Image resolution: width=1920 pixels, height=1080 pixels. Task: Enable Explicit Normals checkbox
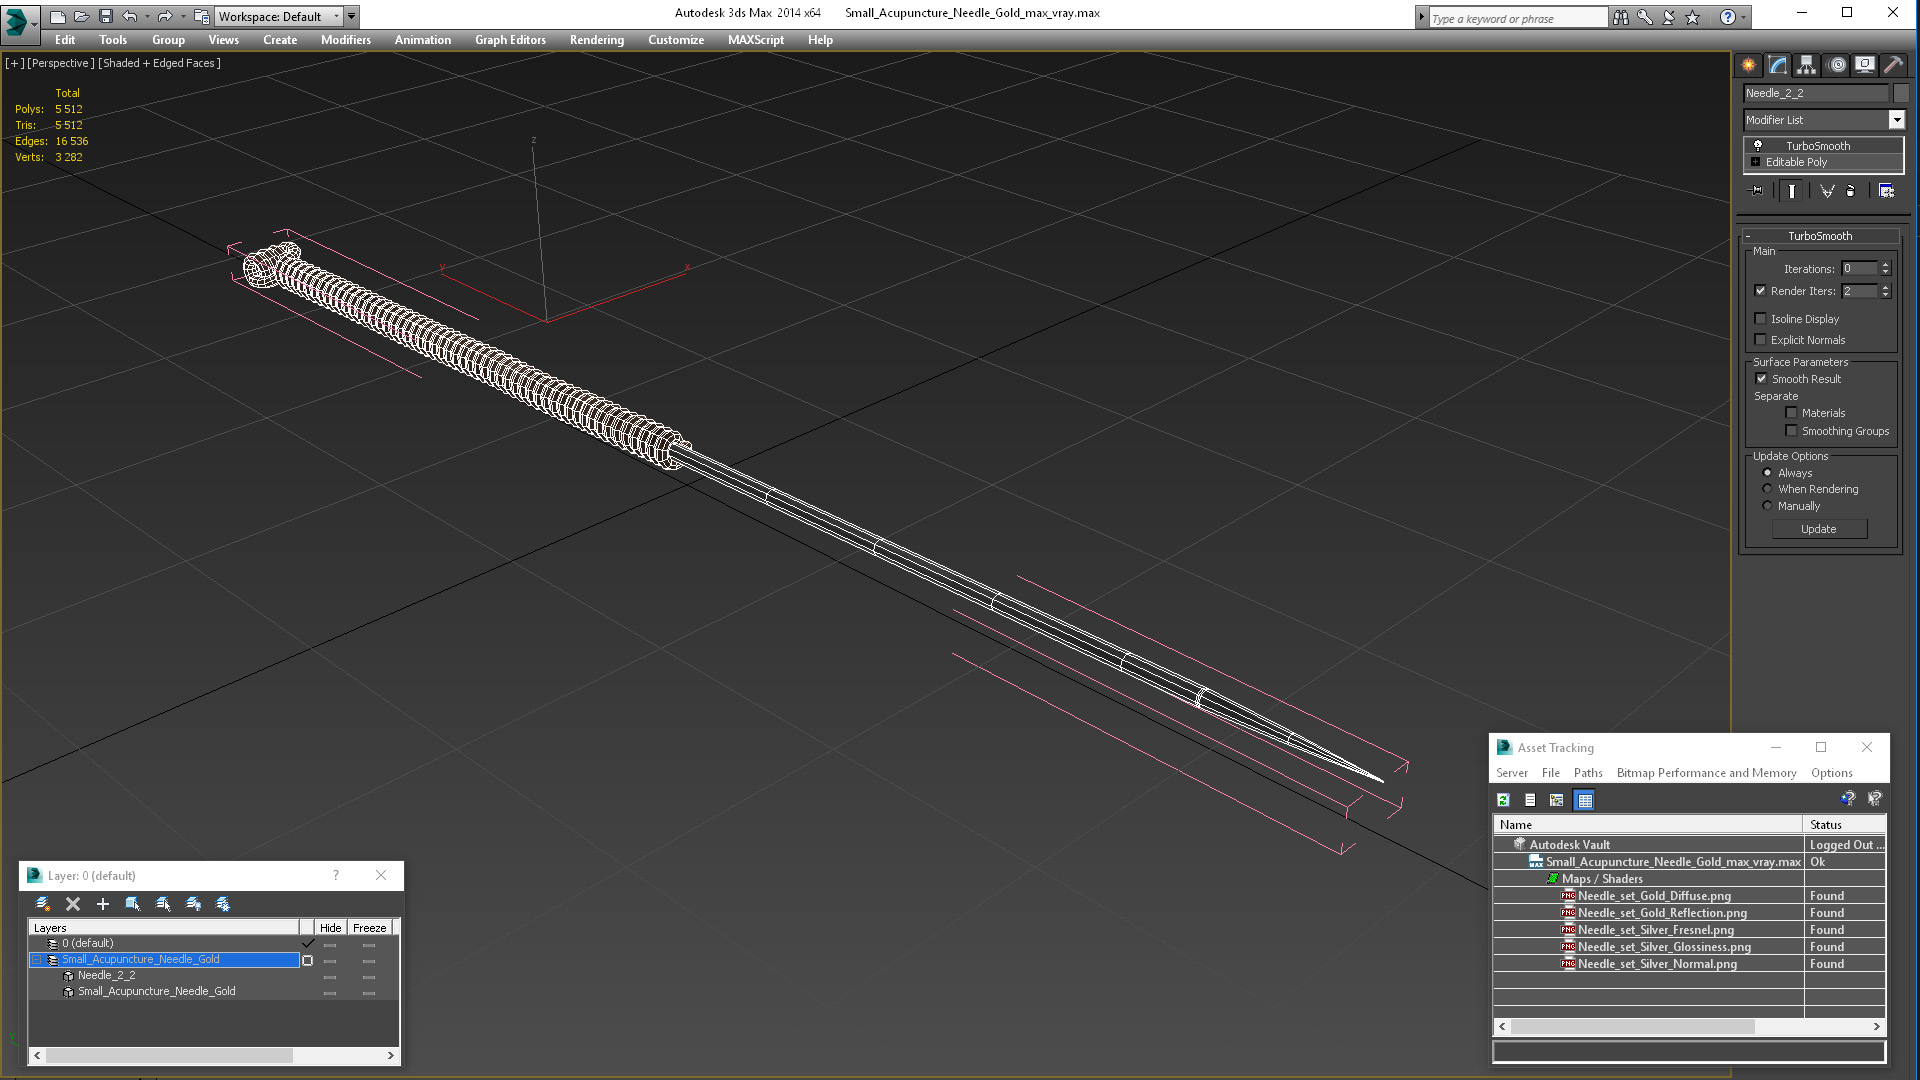coord(1760,340)
